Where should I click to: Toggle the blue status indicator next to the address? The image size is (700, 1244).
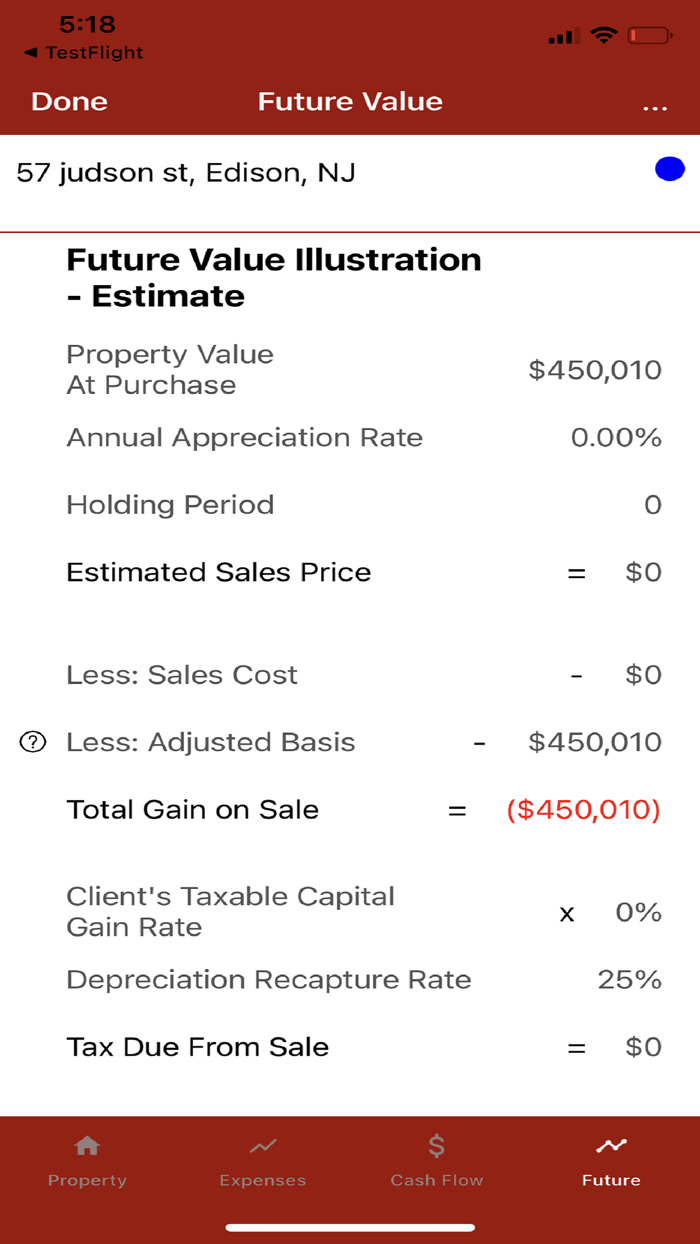(x=668, y=168)
